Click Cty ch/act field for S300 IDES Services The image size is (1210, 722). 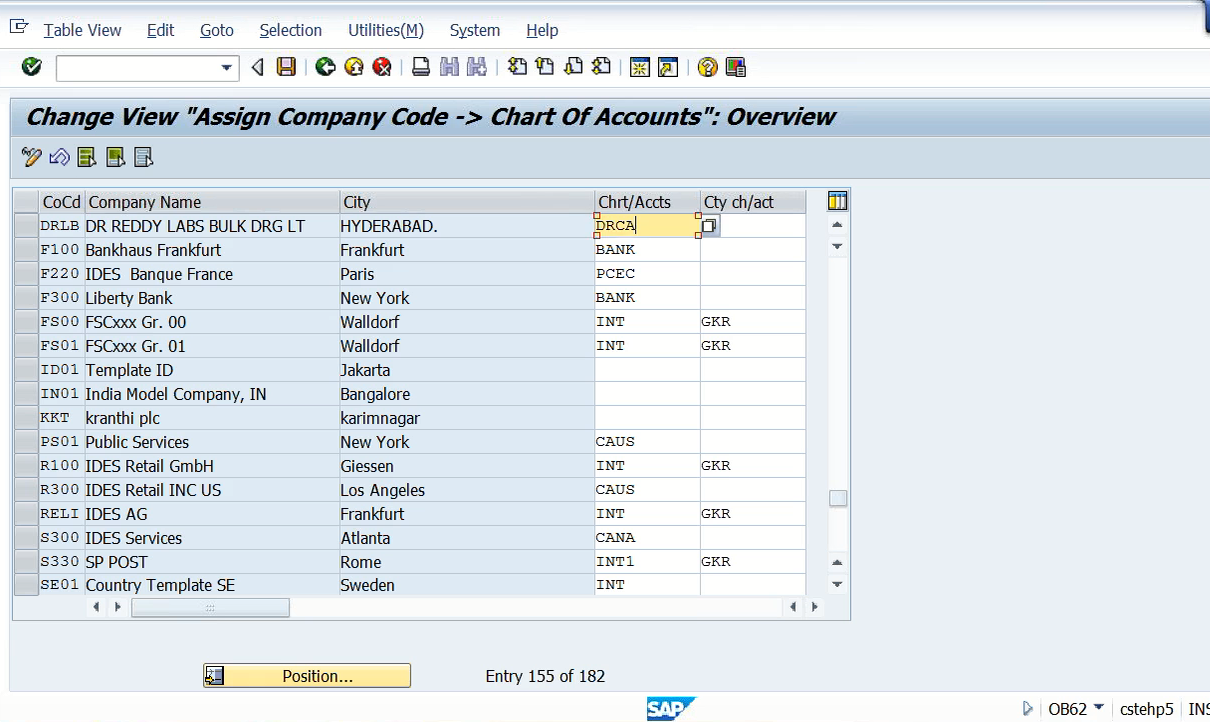click(753, 538)
